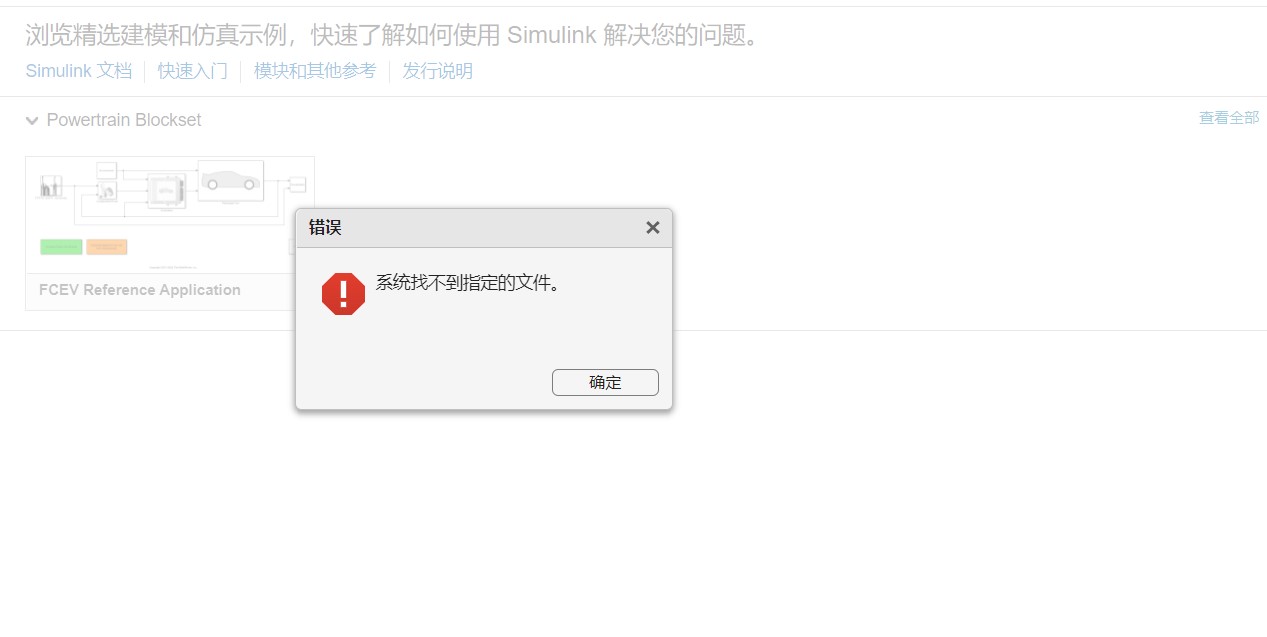Open the 发行说明 link
1267x637 pixels.
click(438, 71)
